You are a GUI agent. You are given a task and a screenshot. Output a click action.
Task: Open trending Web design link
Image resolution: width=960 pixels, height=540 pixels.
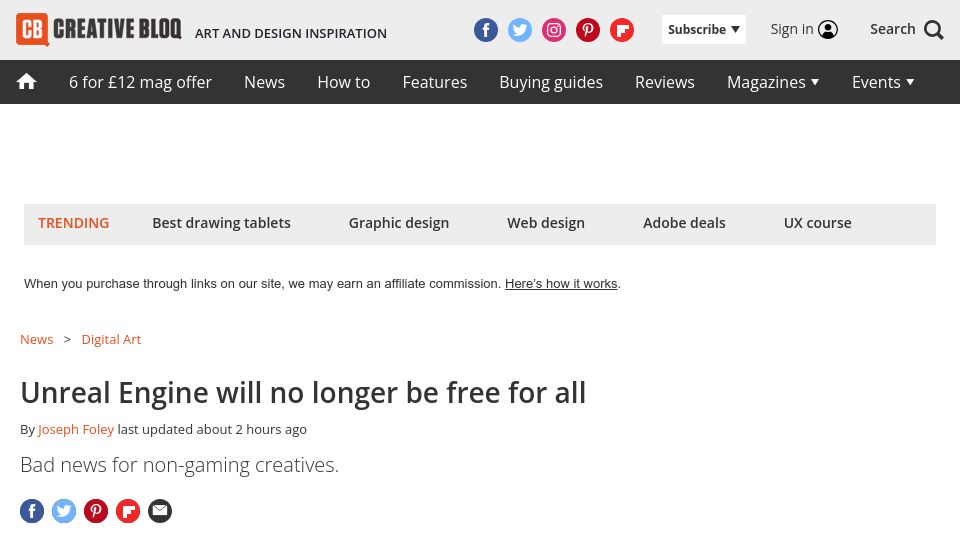546,223
